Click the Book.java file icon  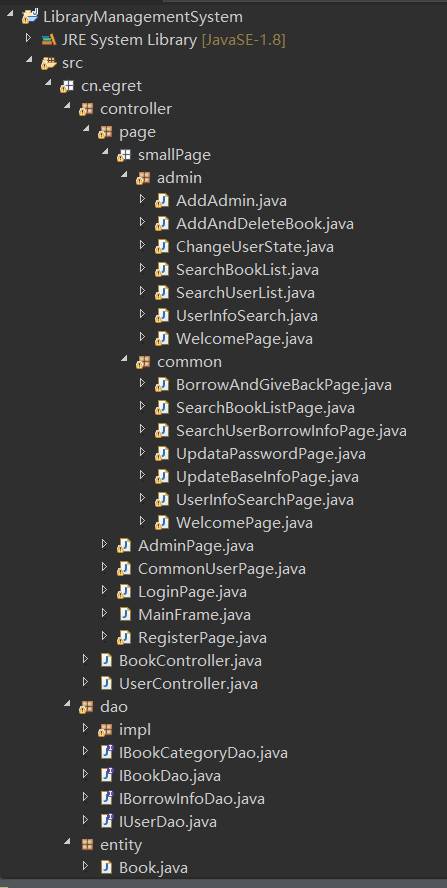click(x=105, y=868)
